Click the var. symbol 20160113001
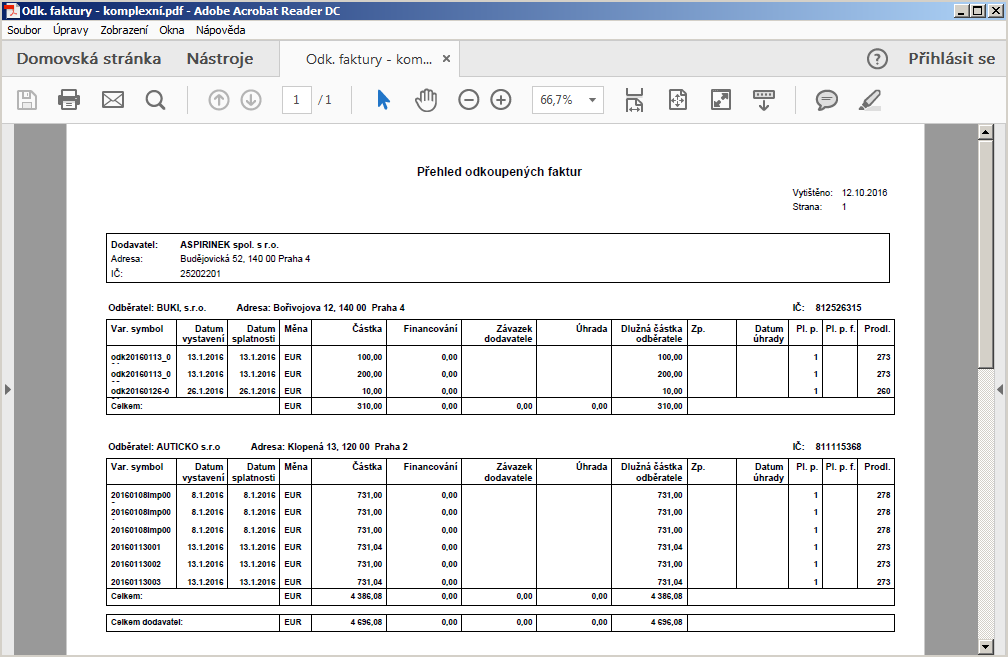The height and width of the screenshot is (657, 1008). pos(136,548)
